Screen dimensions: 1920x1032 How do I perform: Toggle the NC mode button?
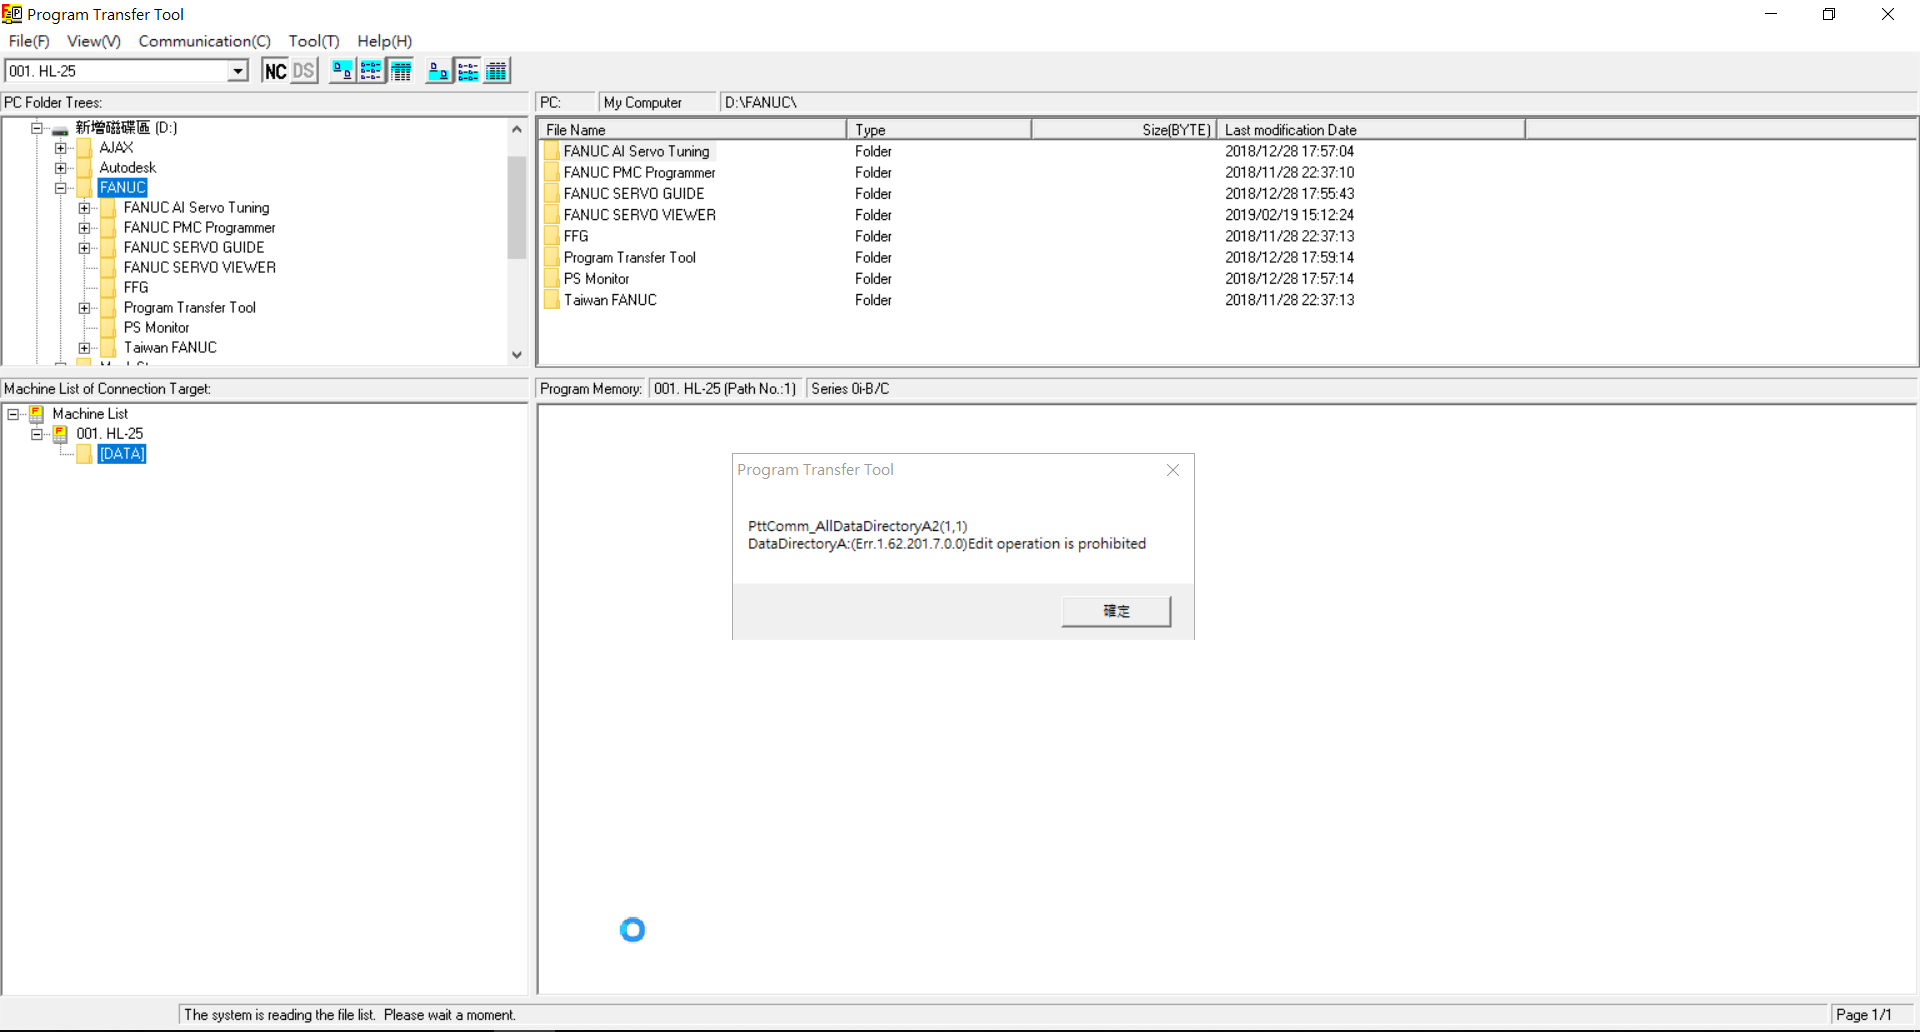[275, 71]
